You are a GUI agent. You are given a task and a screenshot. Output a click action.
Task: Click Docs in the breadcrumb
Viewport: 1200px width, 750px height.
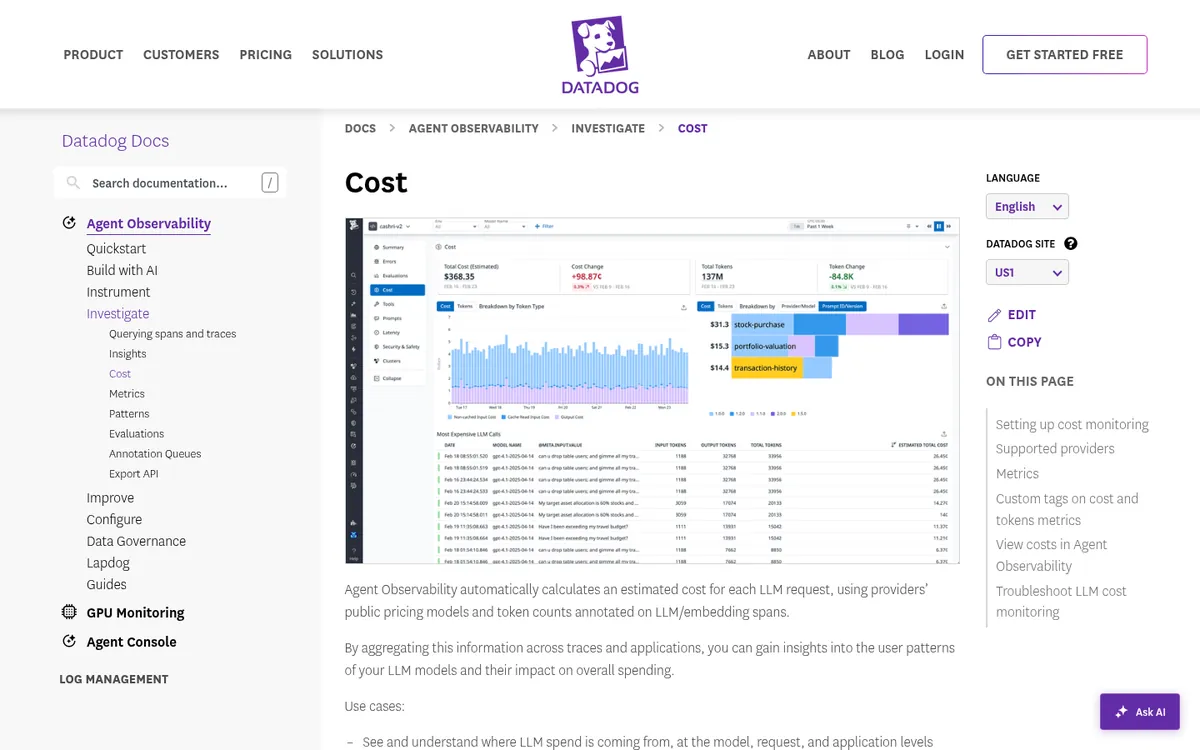click(360, 128)
